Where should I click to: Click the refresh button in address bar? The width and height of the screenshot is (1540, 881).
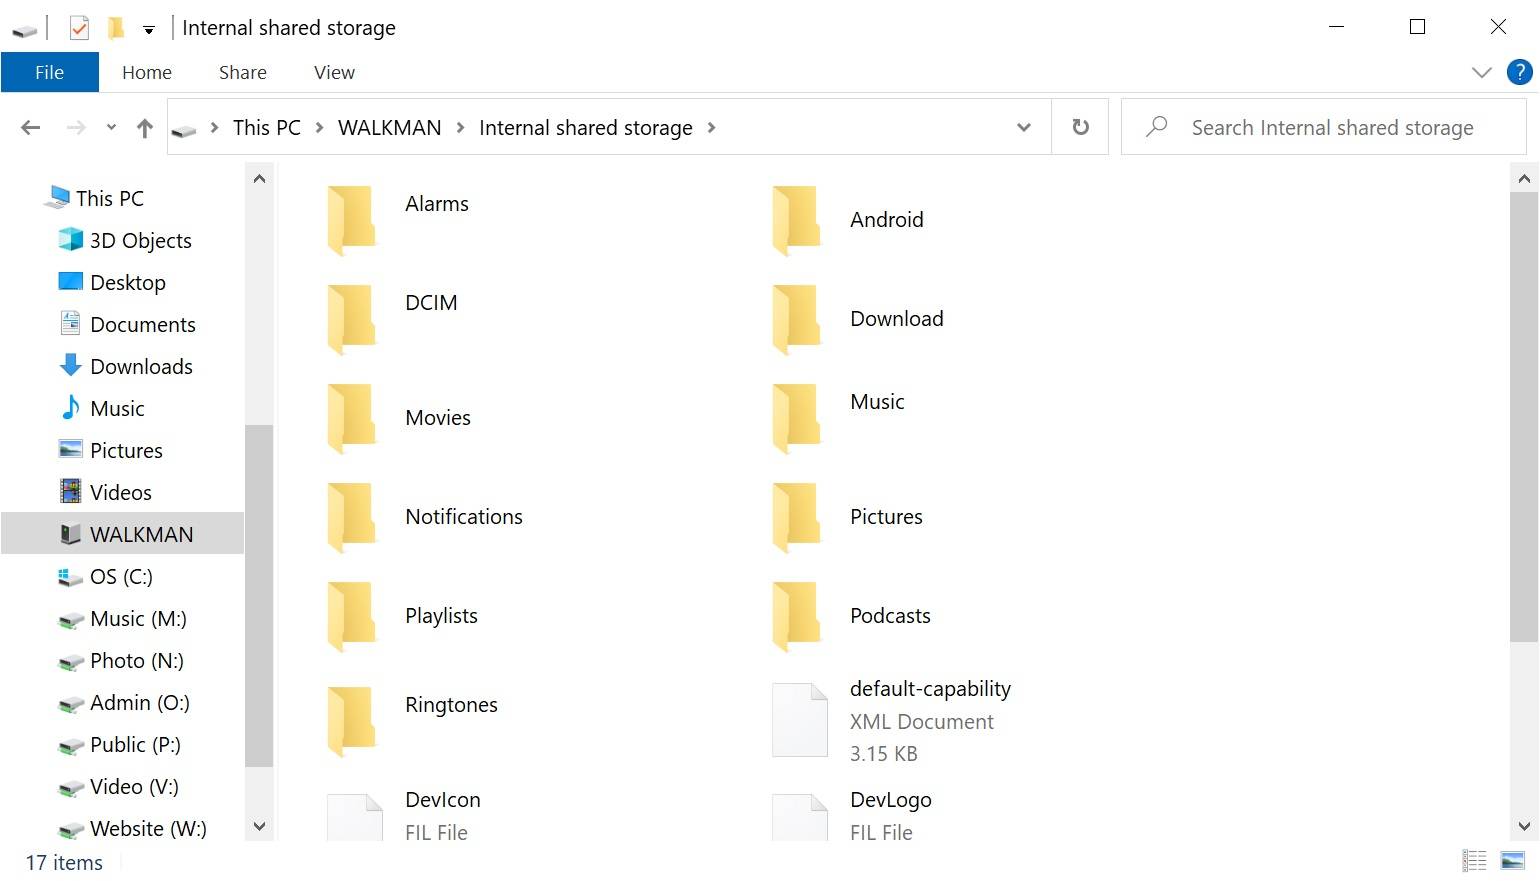click(1080, 127)
